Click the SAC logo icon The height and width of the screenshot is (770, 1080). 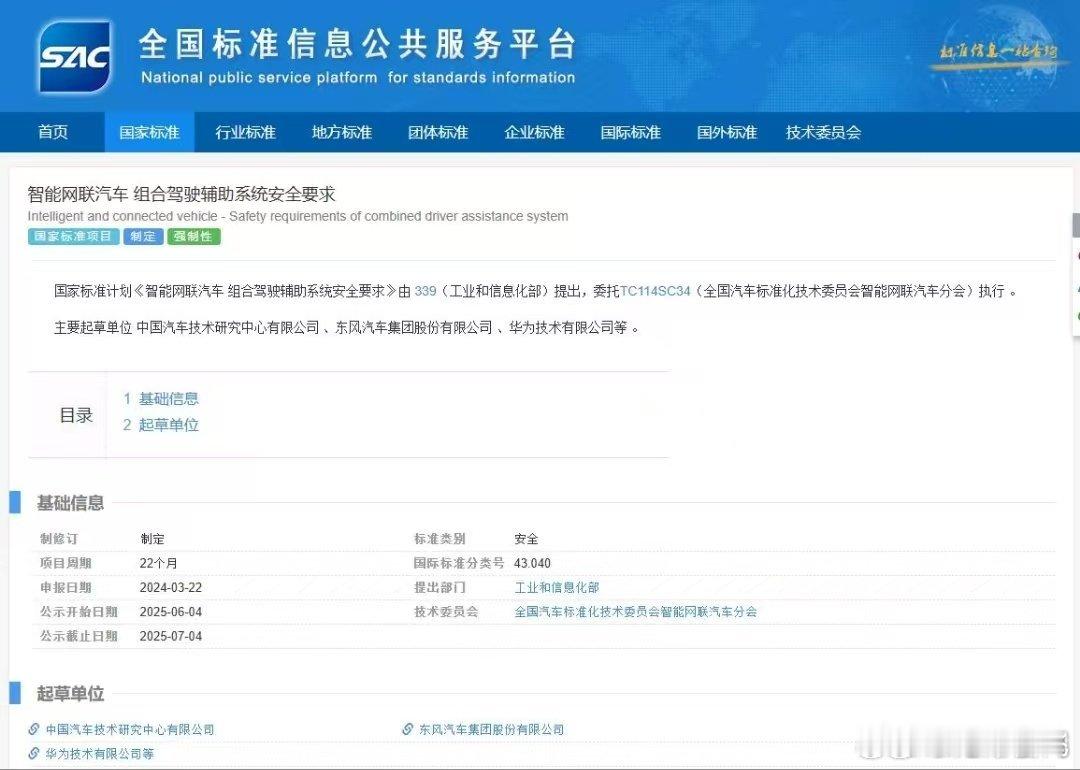[75, 56]
